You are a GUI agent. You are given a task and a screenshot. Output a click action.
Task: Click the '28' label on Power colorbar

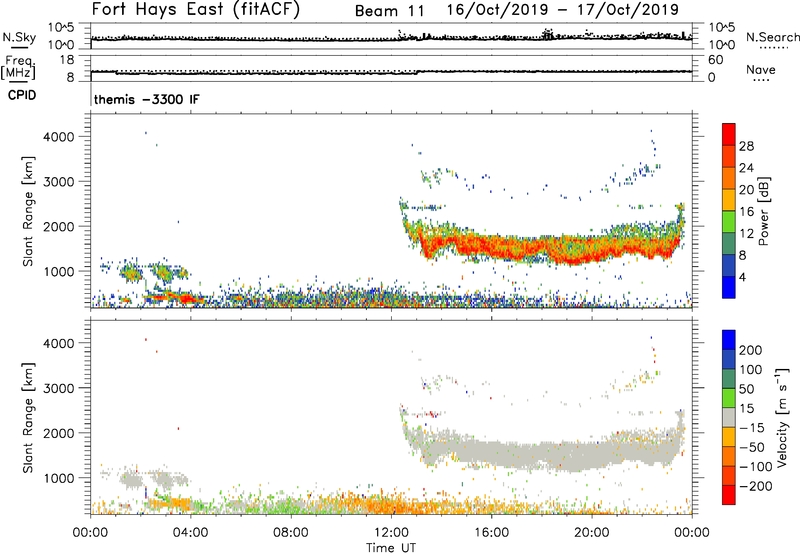[x=746, y=146]
